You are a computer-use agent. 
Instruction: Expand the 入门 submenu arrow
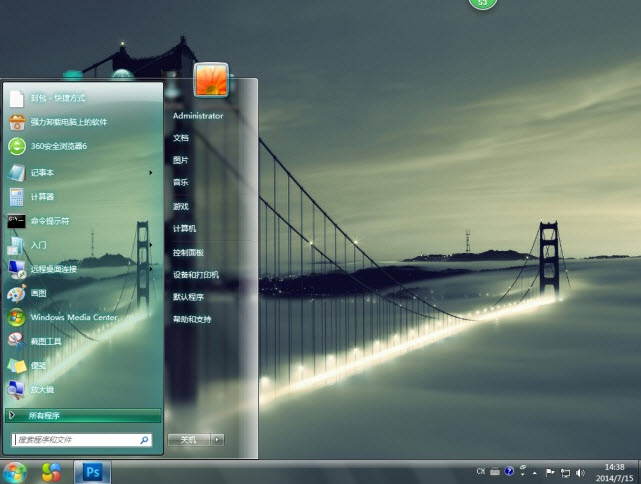tap(151, 244)
